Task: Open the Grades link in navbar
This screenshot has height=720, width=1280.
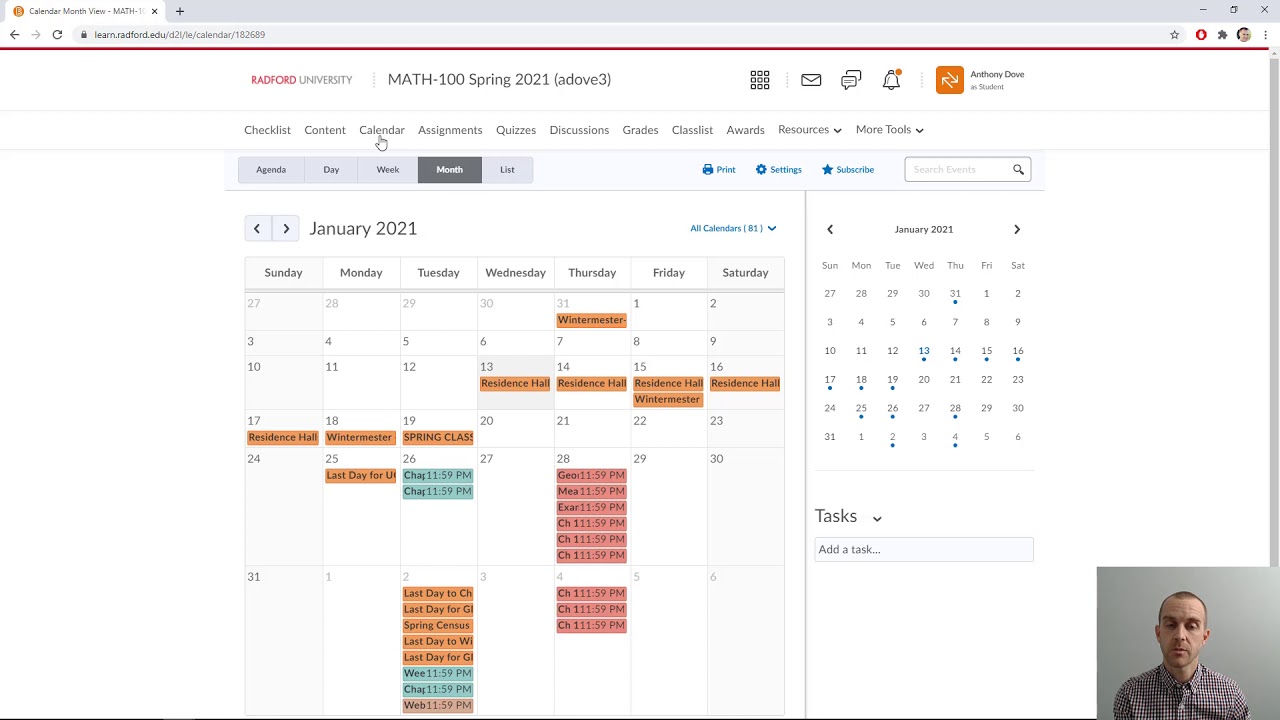Action: [x=640, y=130]
